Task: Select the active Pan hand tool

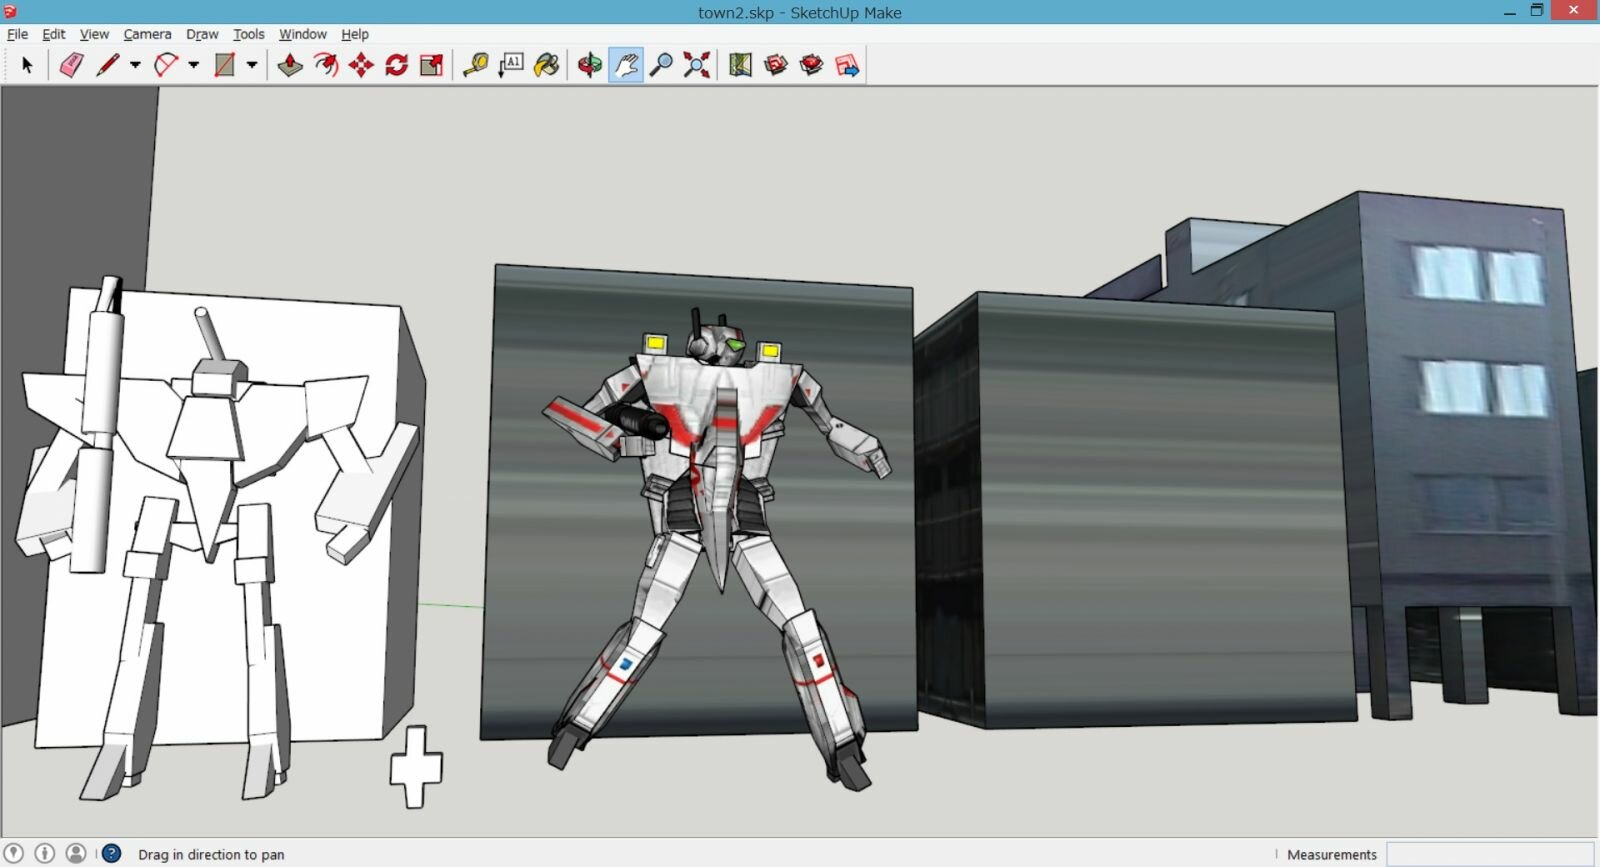Action: pyautogui.click(x=626, y=65)
